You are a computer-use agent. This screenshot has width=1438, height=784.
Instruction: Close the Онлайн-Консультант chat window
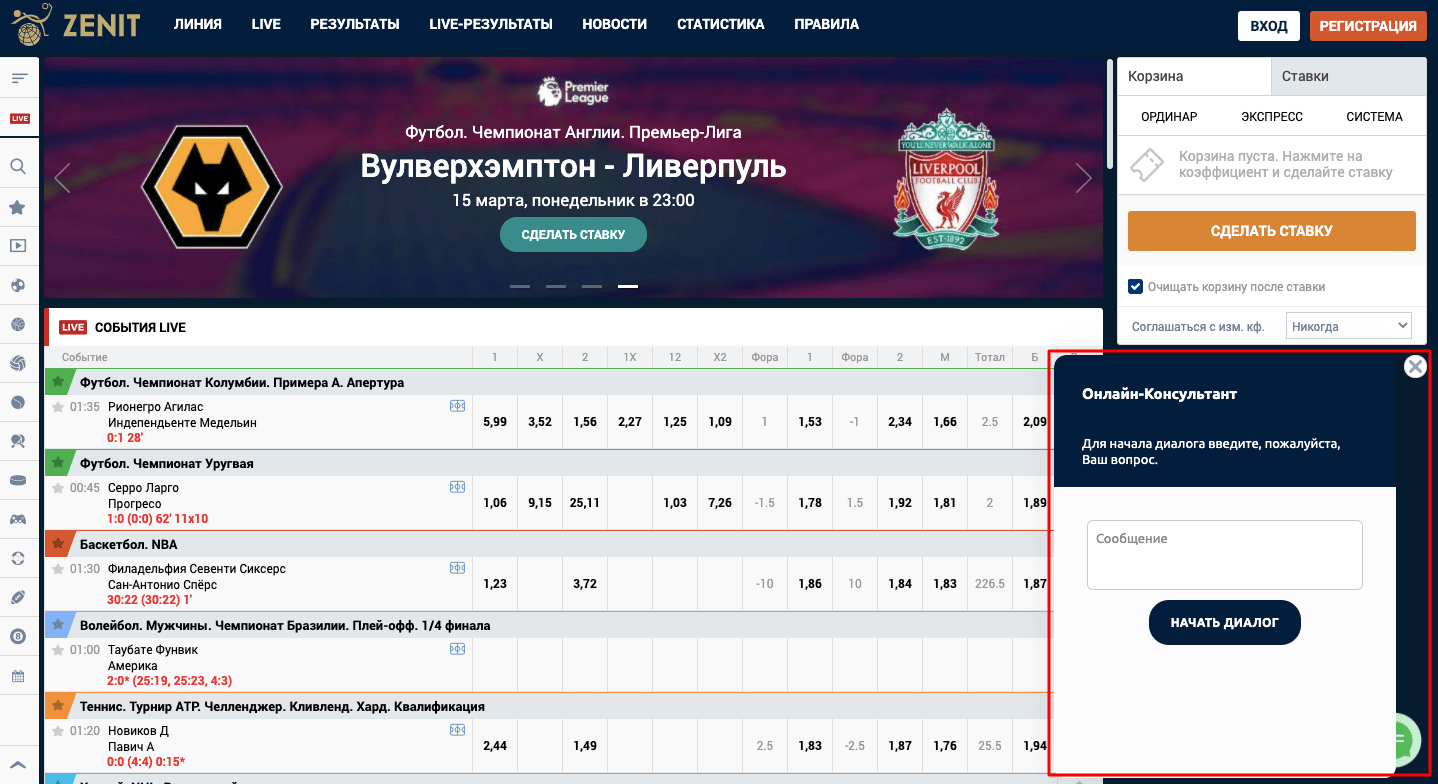click(x=1415, y=366)
